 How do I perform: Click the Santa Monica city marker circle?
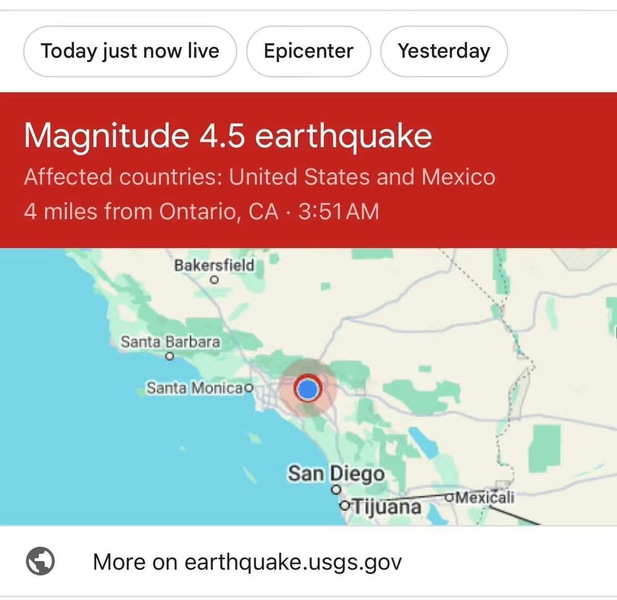[x=249, y=387]
